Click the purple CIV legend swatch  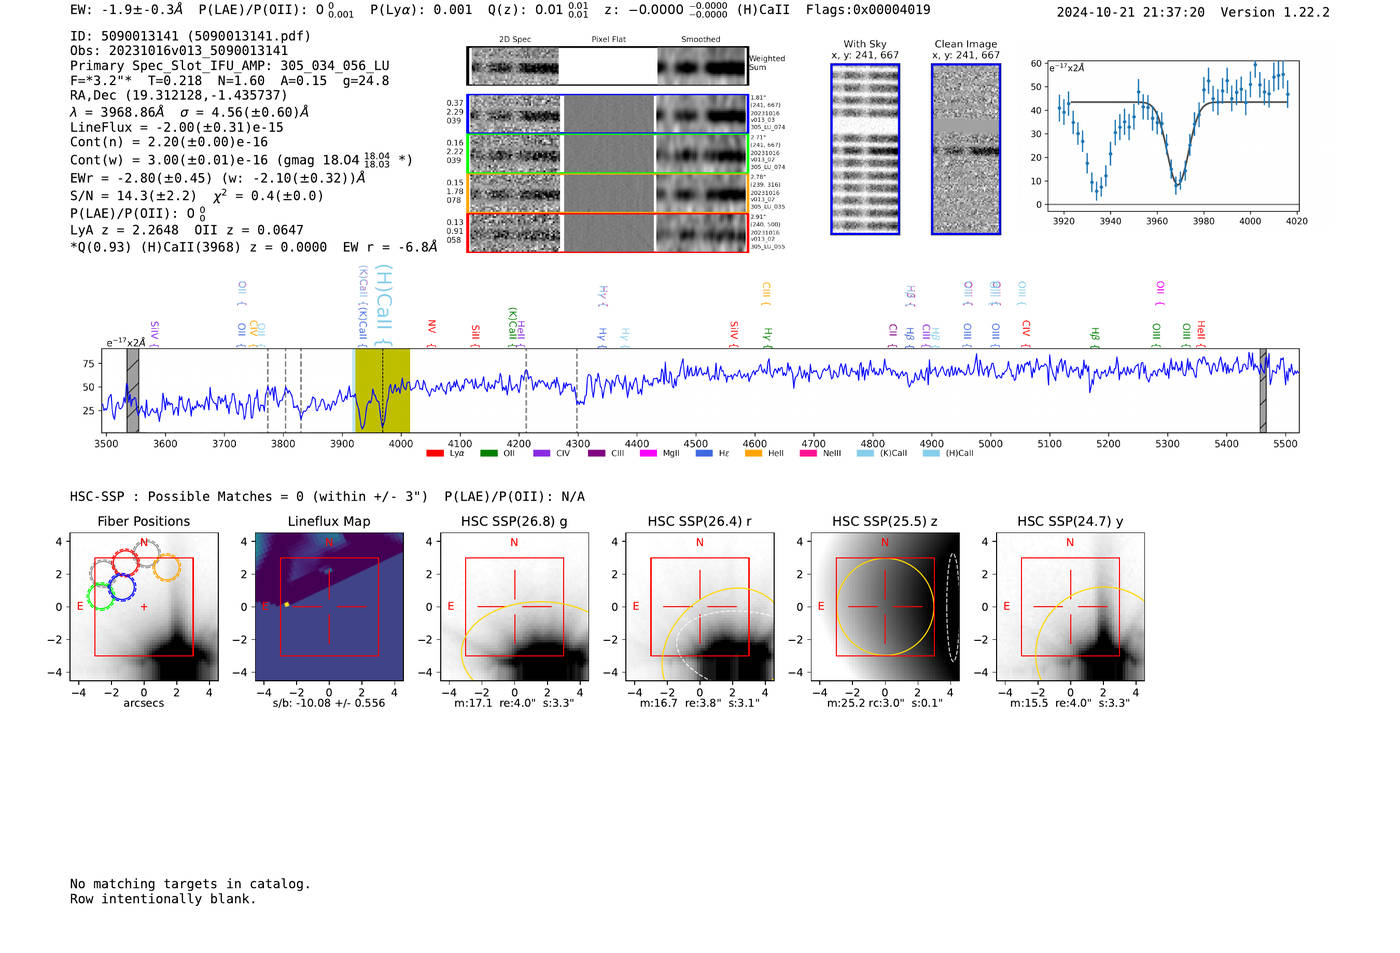pos(542,453)
